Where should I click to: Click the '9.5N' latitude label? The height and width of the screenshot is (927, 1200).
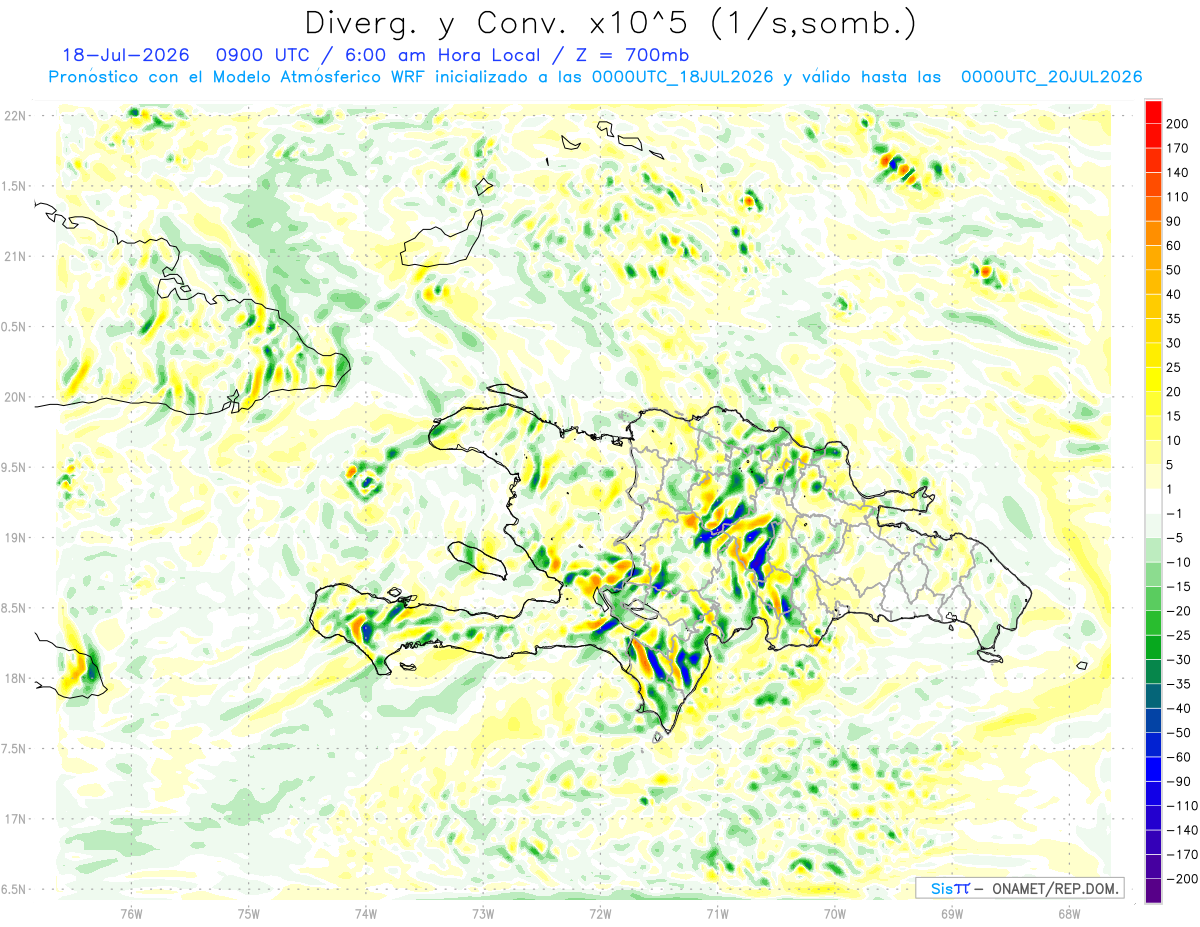[14, 467]
